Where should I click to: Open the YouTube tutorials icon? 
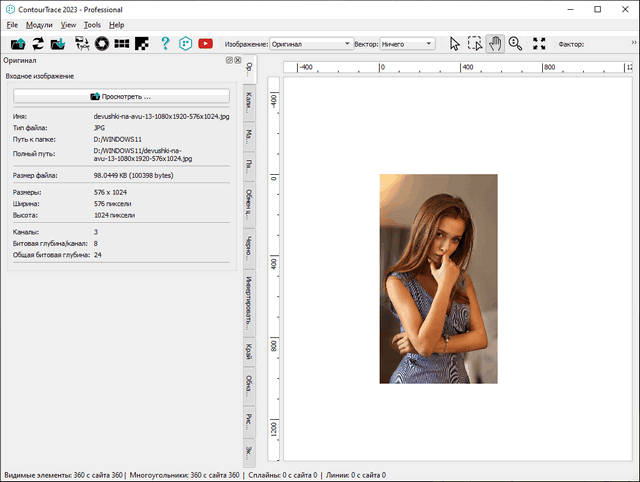(205, 44)
